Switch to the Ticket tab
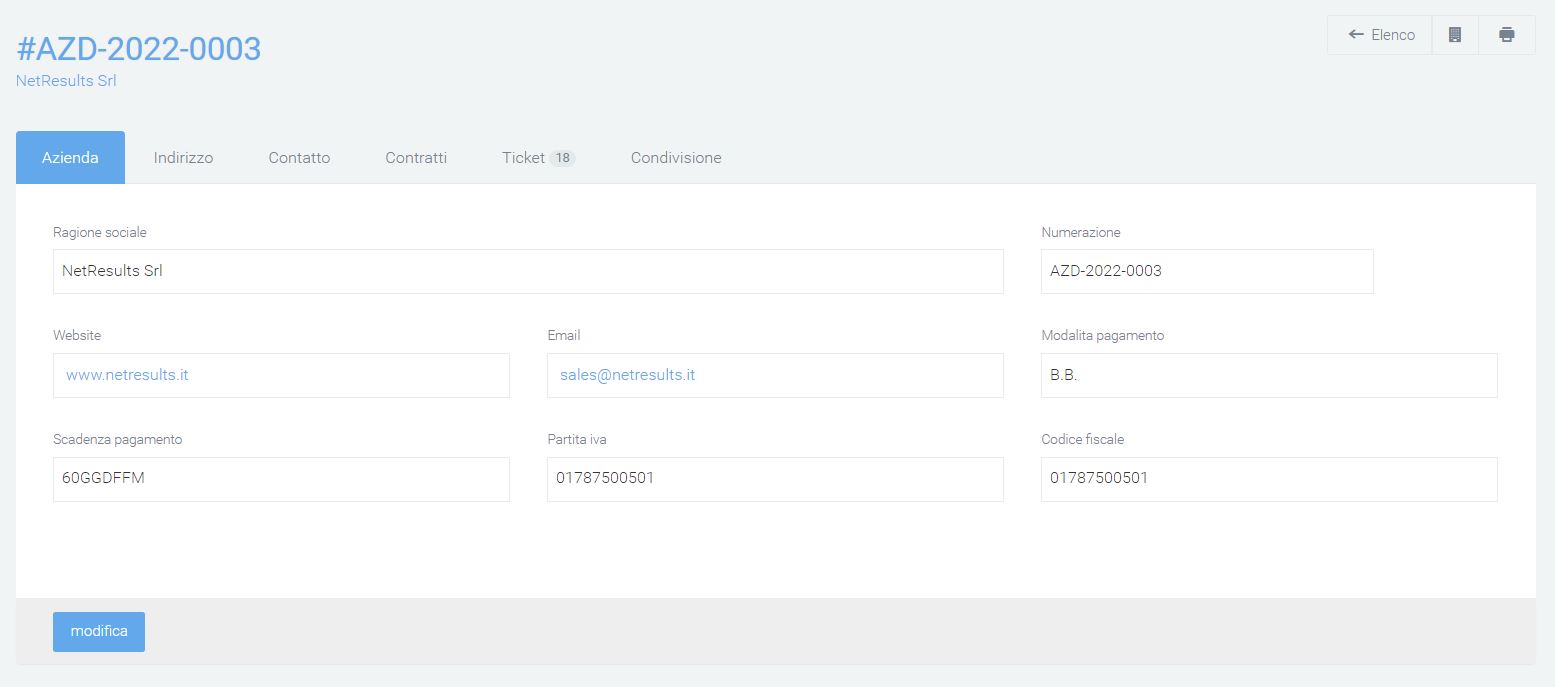 point(538,157)
